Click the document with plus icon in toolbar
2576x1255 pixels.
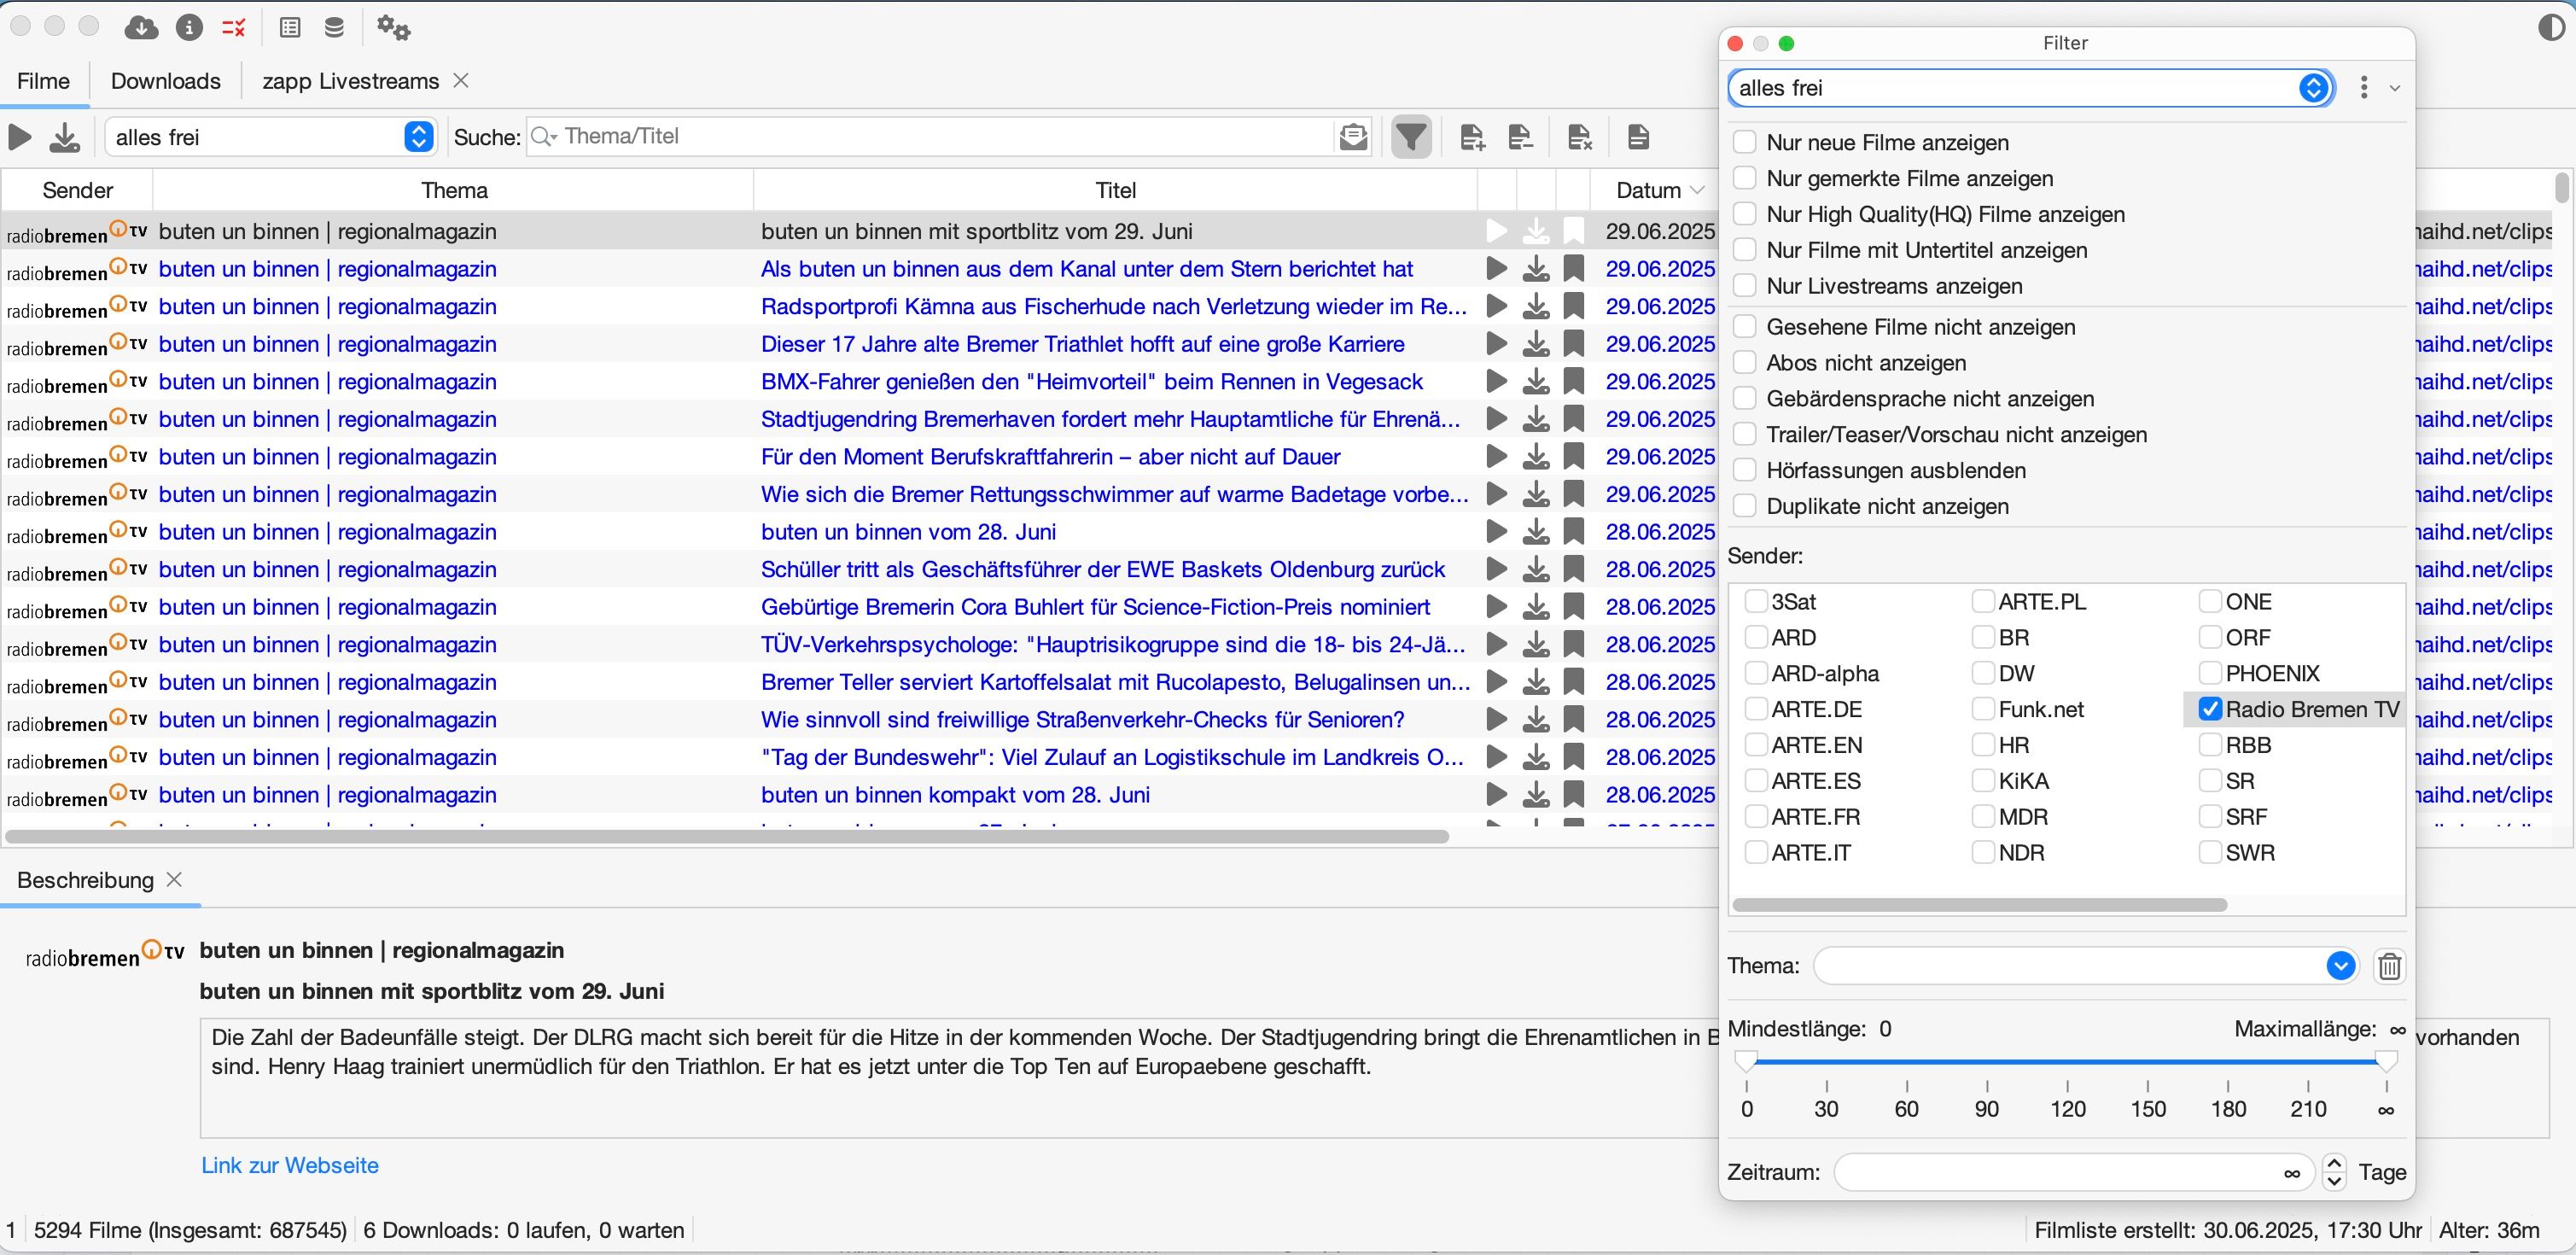tap(1472, 137)
